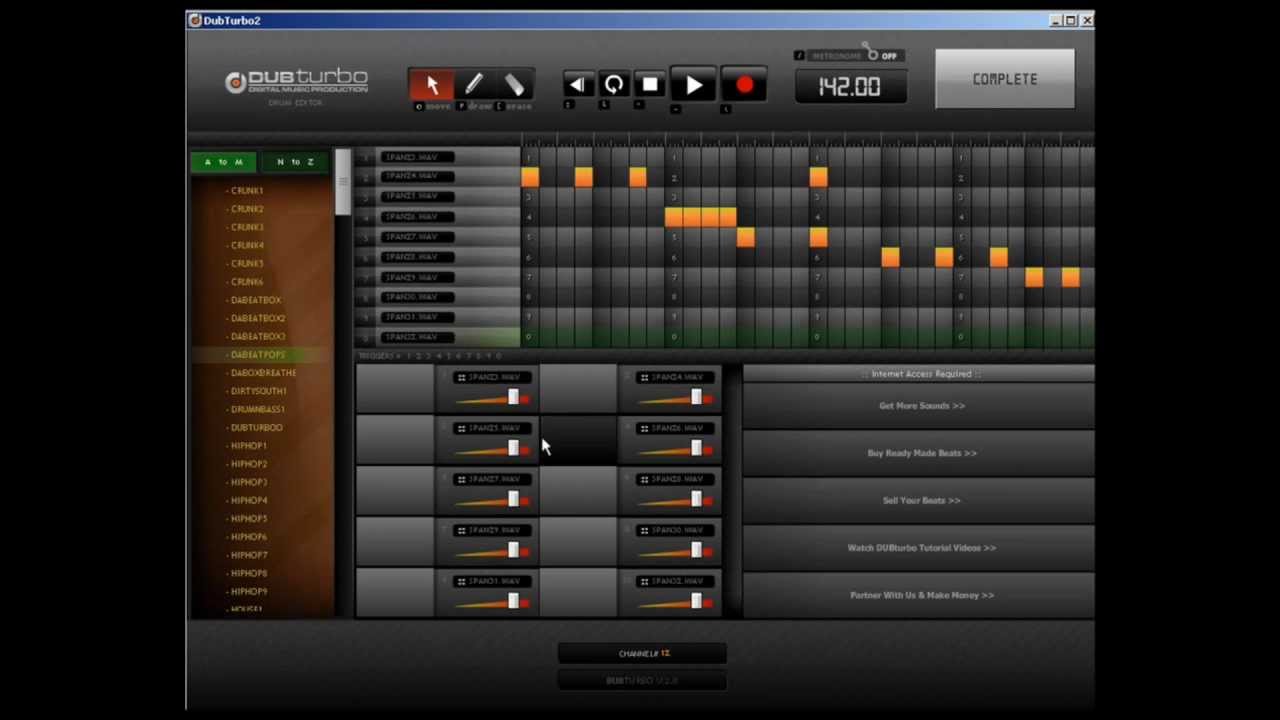Screen dimensions: 1280x720
Task: Click the DUBturbo logo
Action: point(297,82)
